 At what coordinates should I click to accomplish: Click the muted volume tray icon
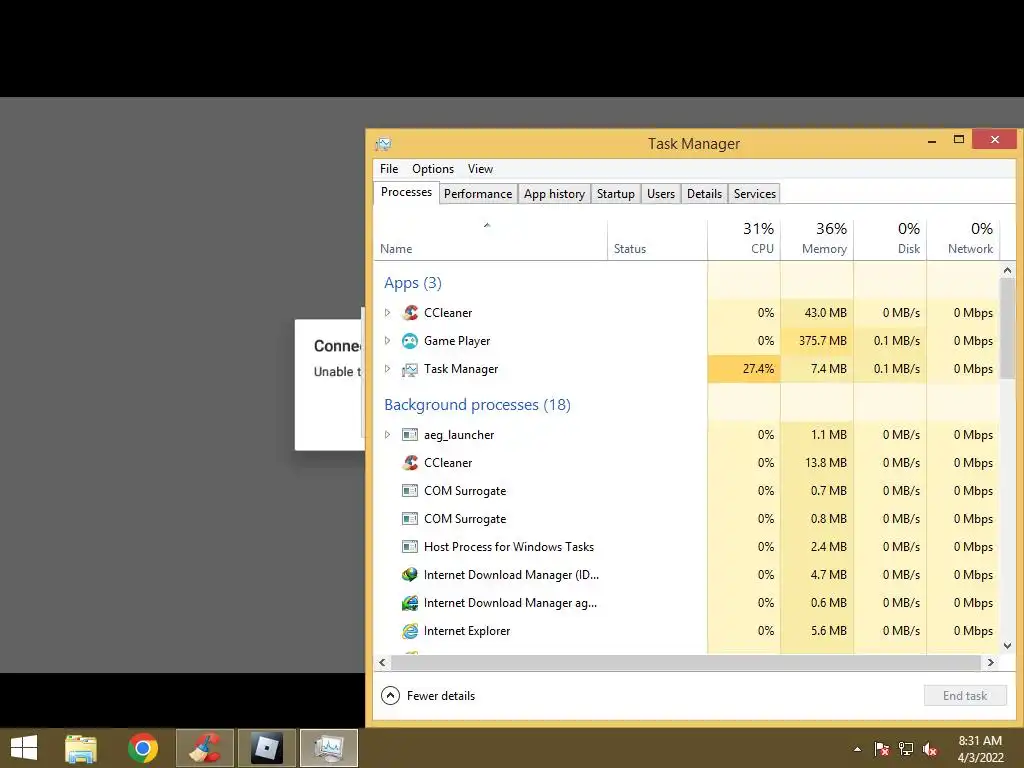pyautogui.click(x=930, y=749)
